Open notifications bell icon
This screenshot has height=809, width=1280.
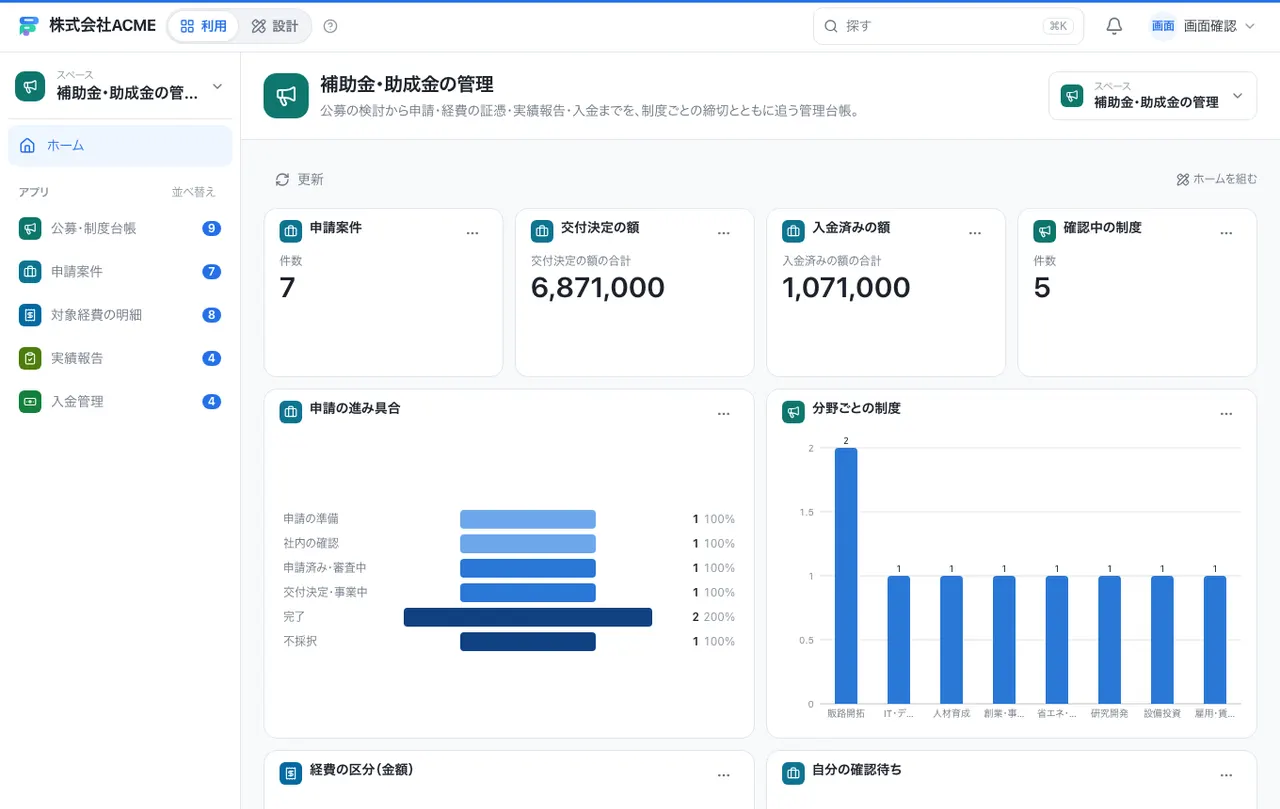pyautogui.click(x=1115, y=26)
